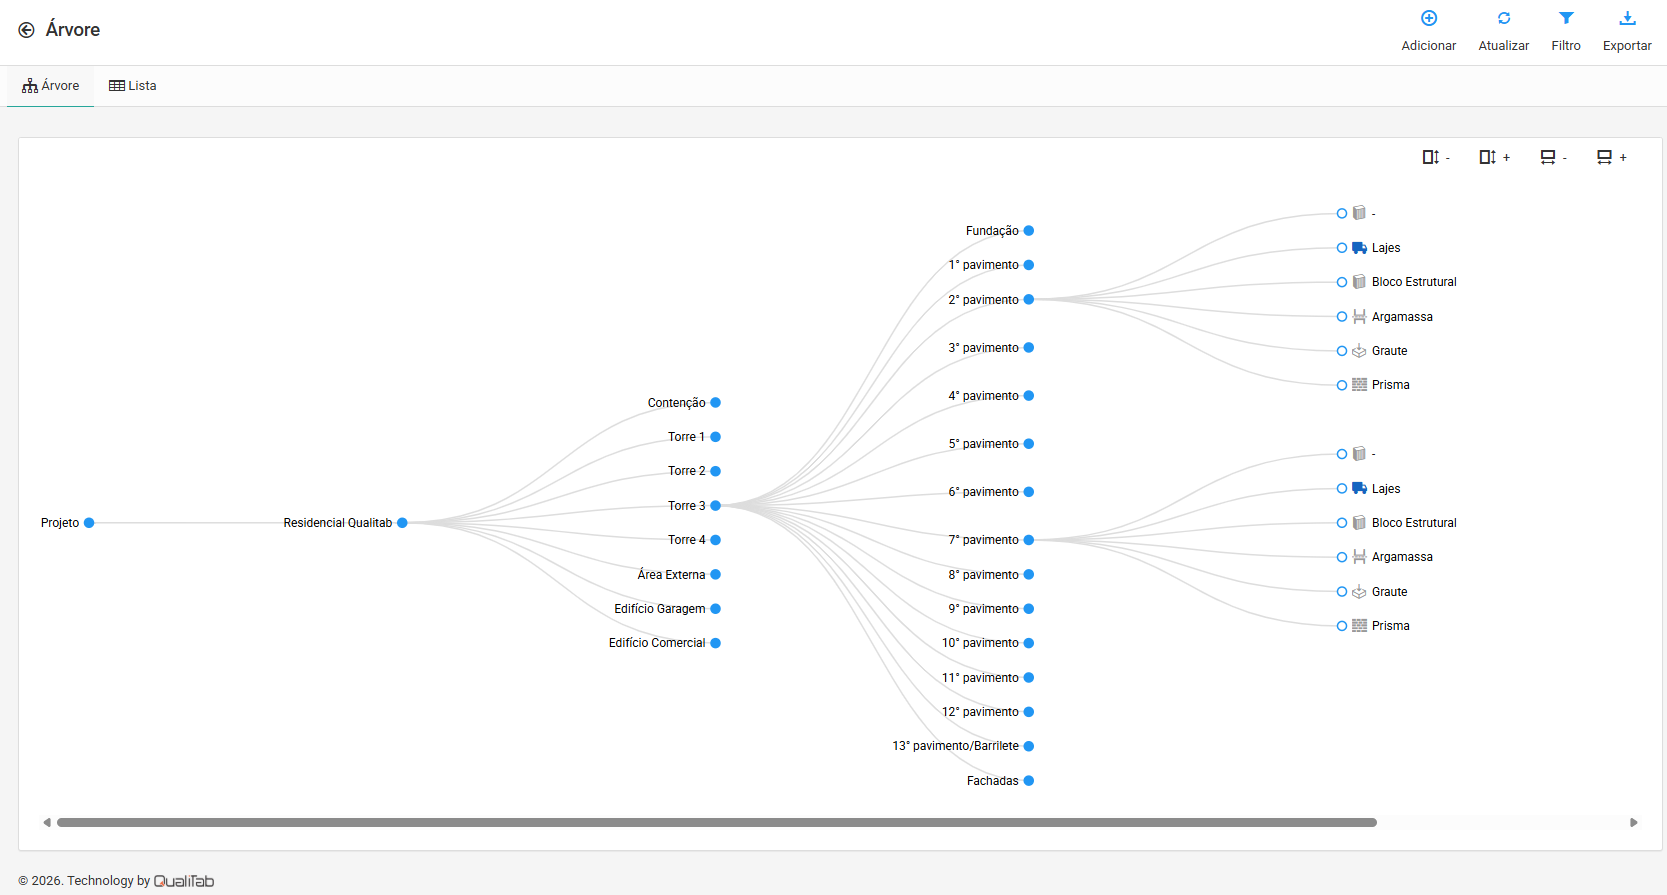1667x895 pixels.
Task: Collapse the Projeto root node
Action: (89, 523)
